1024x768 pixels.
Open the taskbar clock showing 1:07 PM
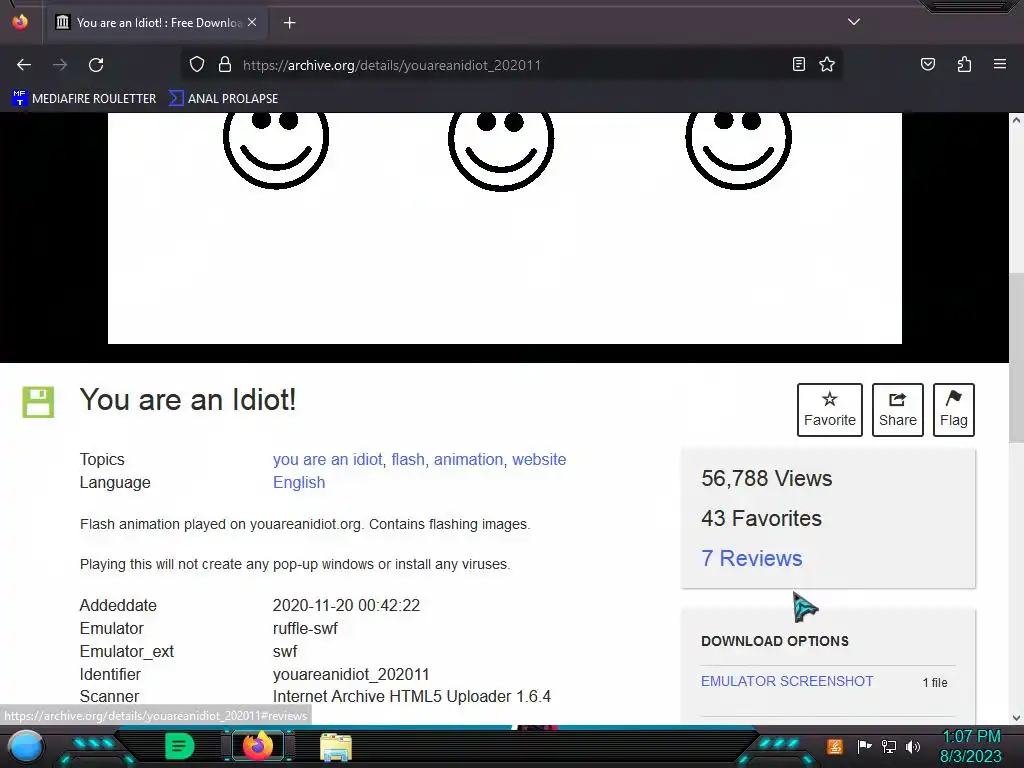coord(971,746)
